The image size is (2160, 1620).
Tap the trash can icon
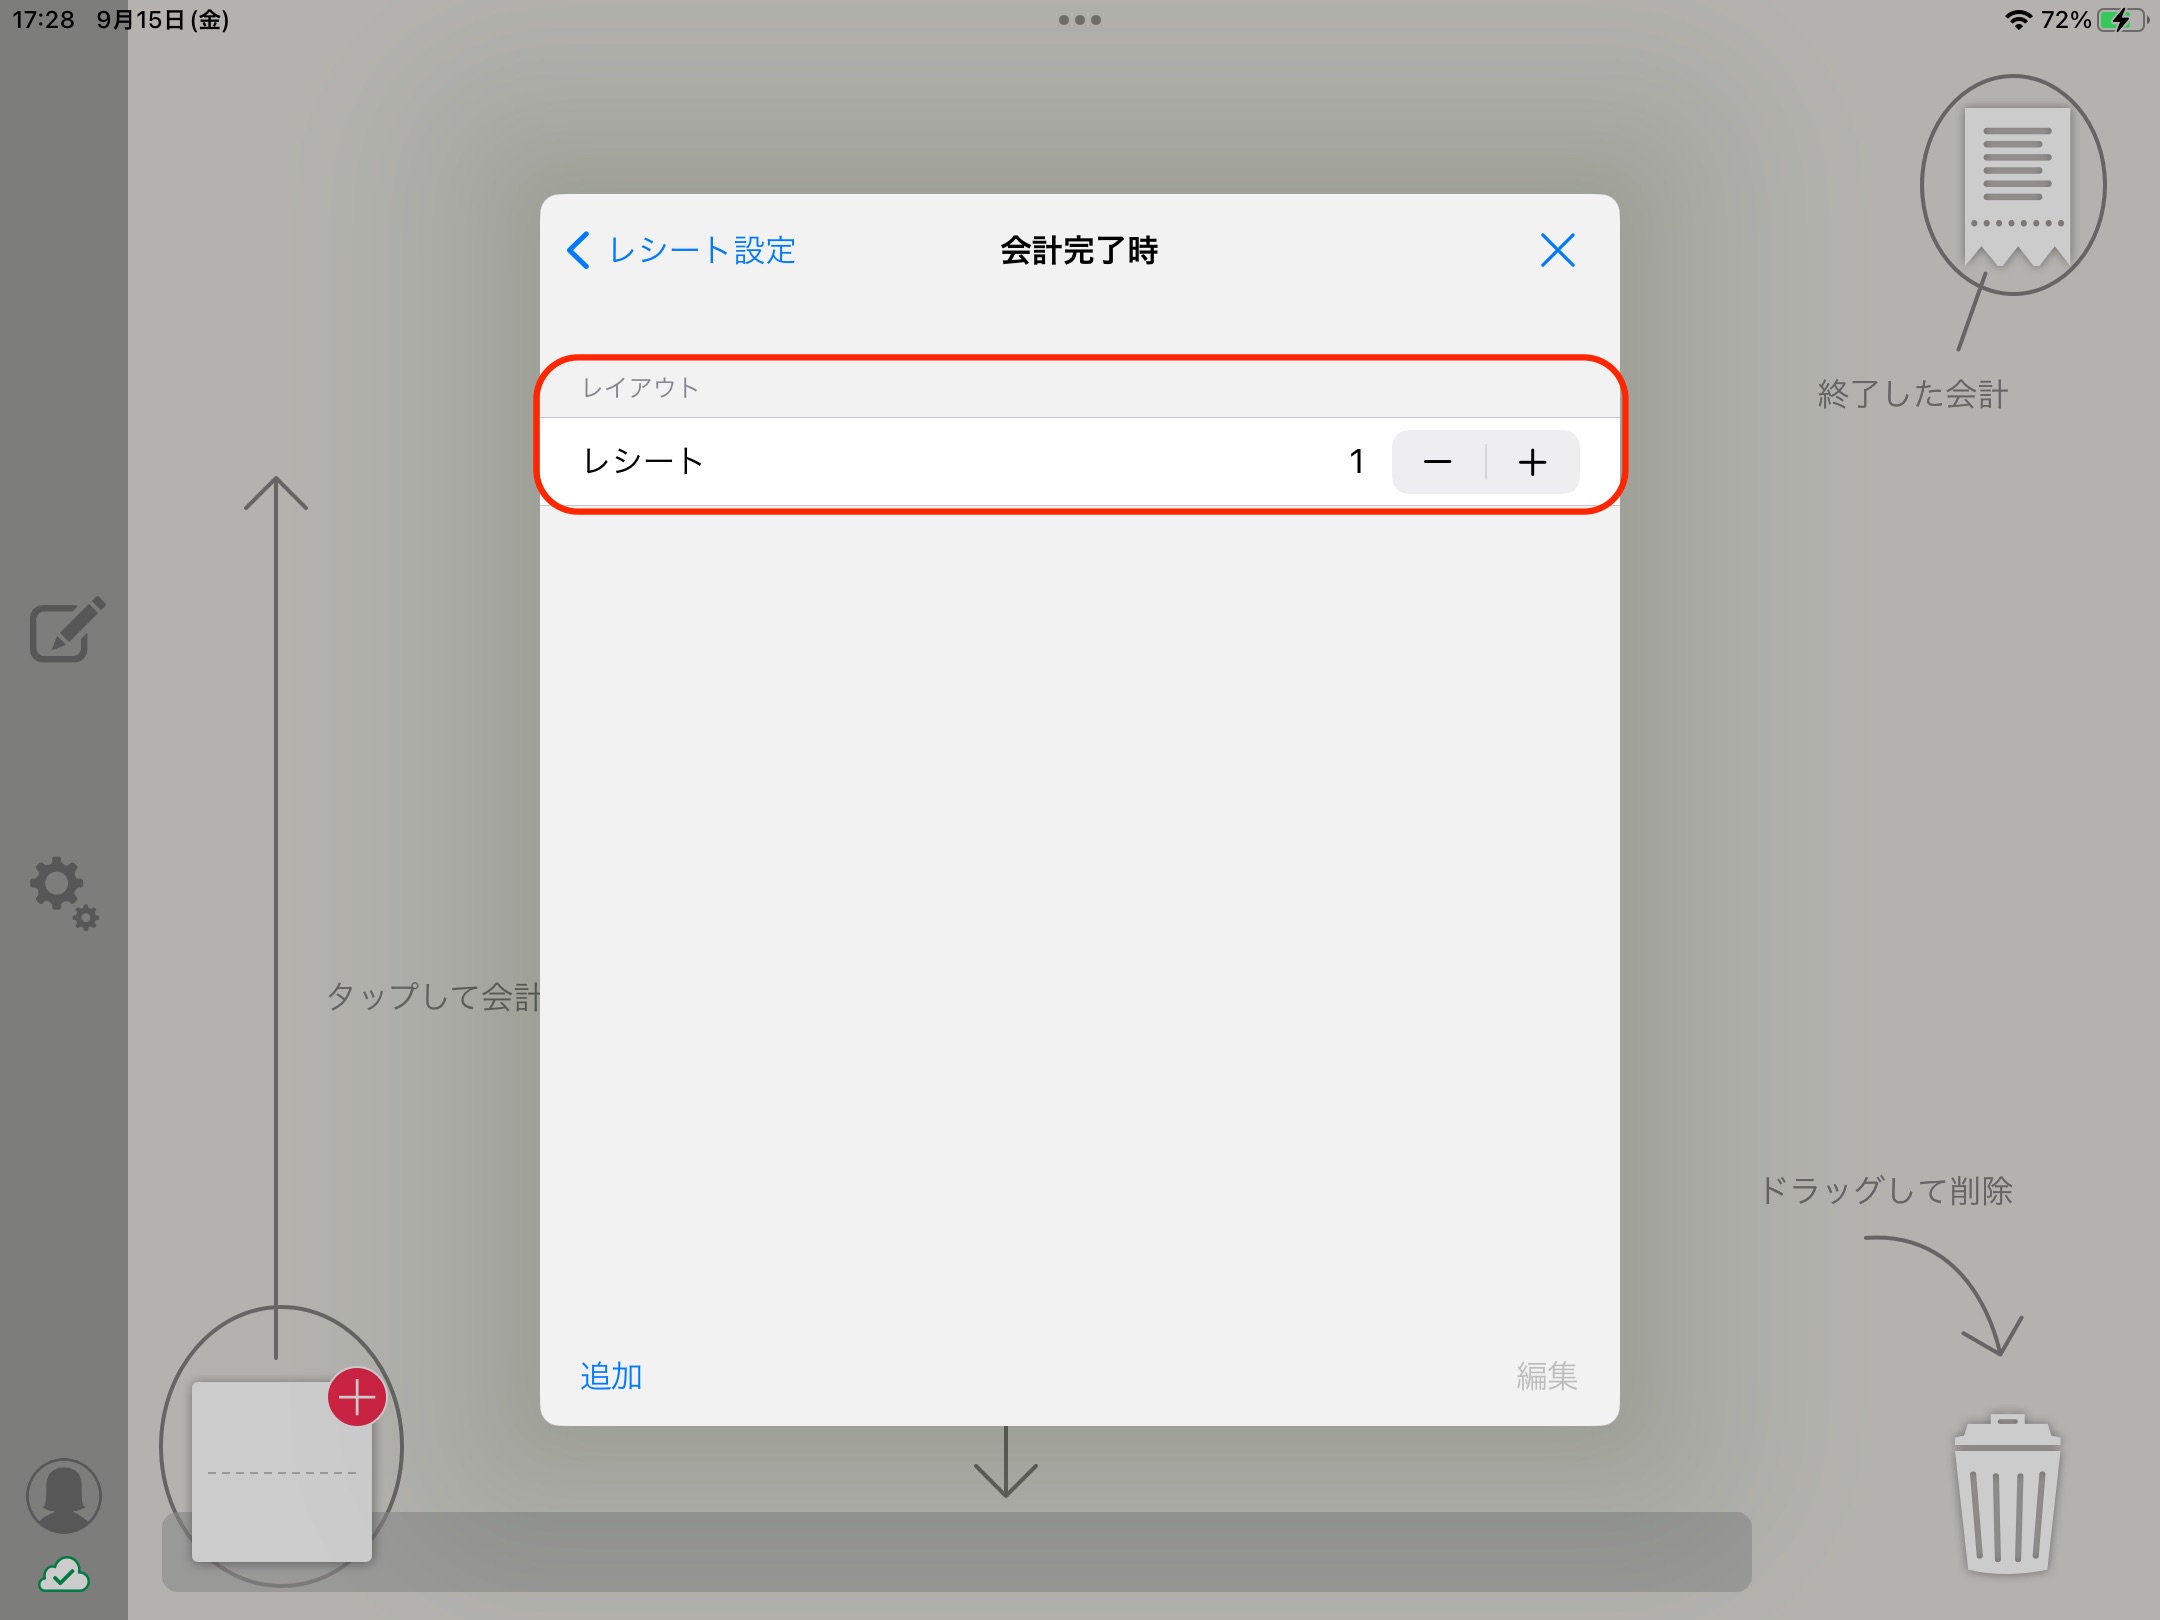point(2007,1493)
